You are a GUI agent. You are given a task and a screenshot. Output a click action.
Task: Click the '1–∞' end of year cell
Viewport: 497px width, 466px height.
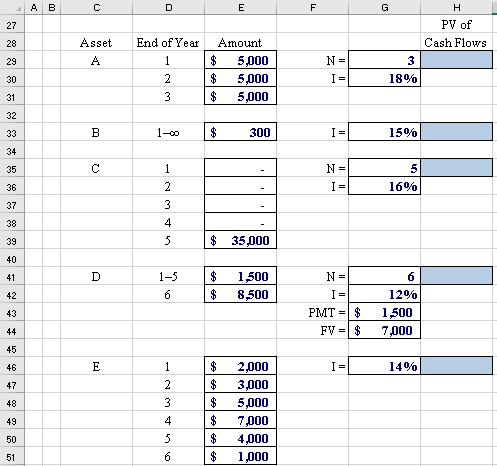(x=169, y=132)
